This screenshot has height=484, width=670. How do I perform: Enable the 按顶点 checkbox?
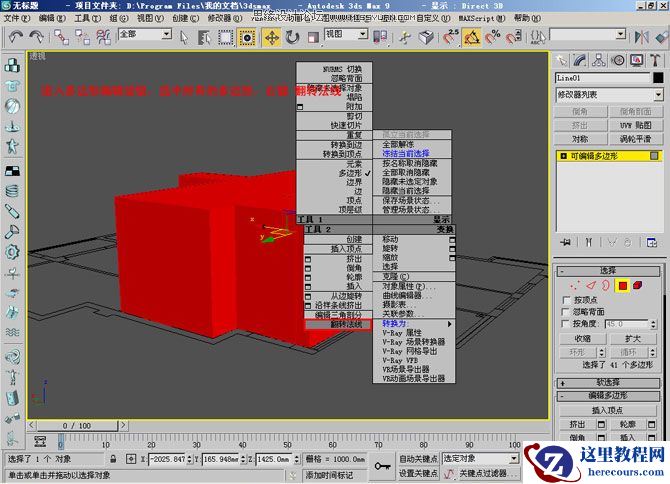tap(567, 300)
